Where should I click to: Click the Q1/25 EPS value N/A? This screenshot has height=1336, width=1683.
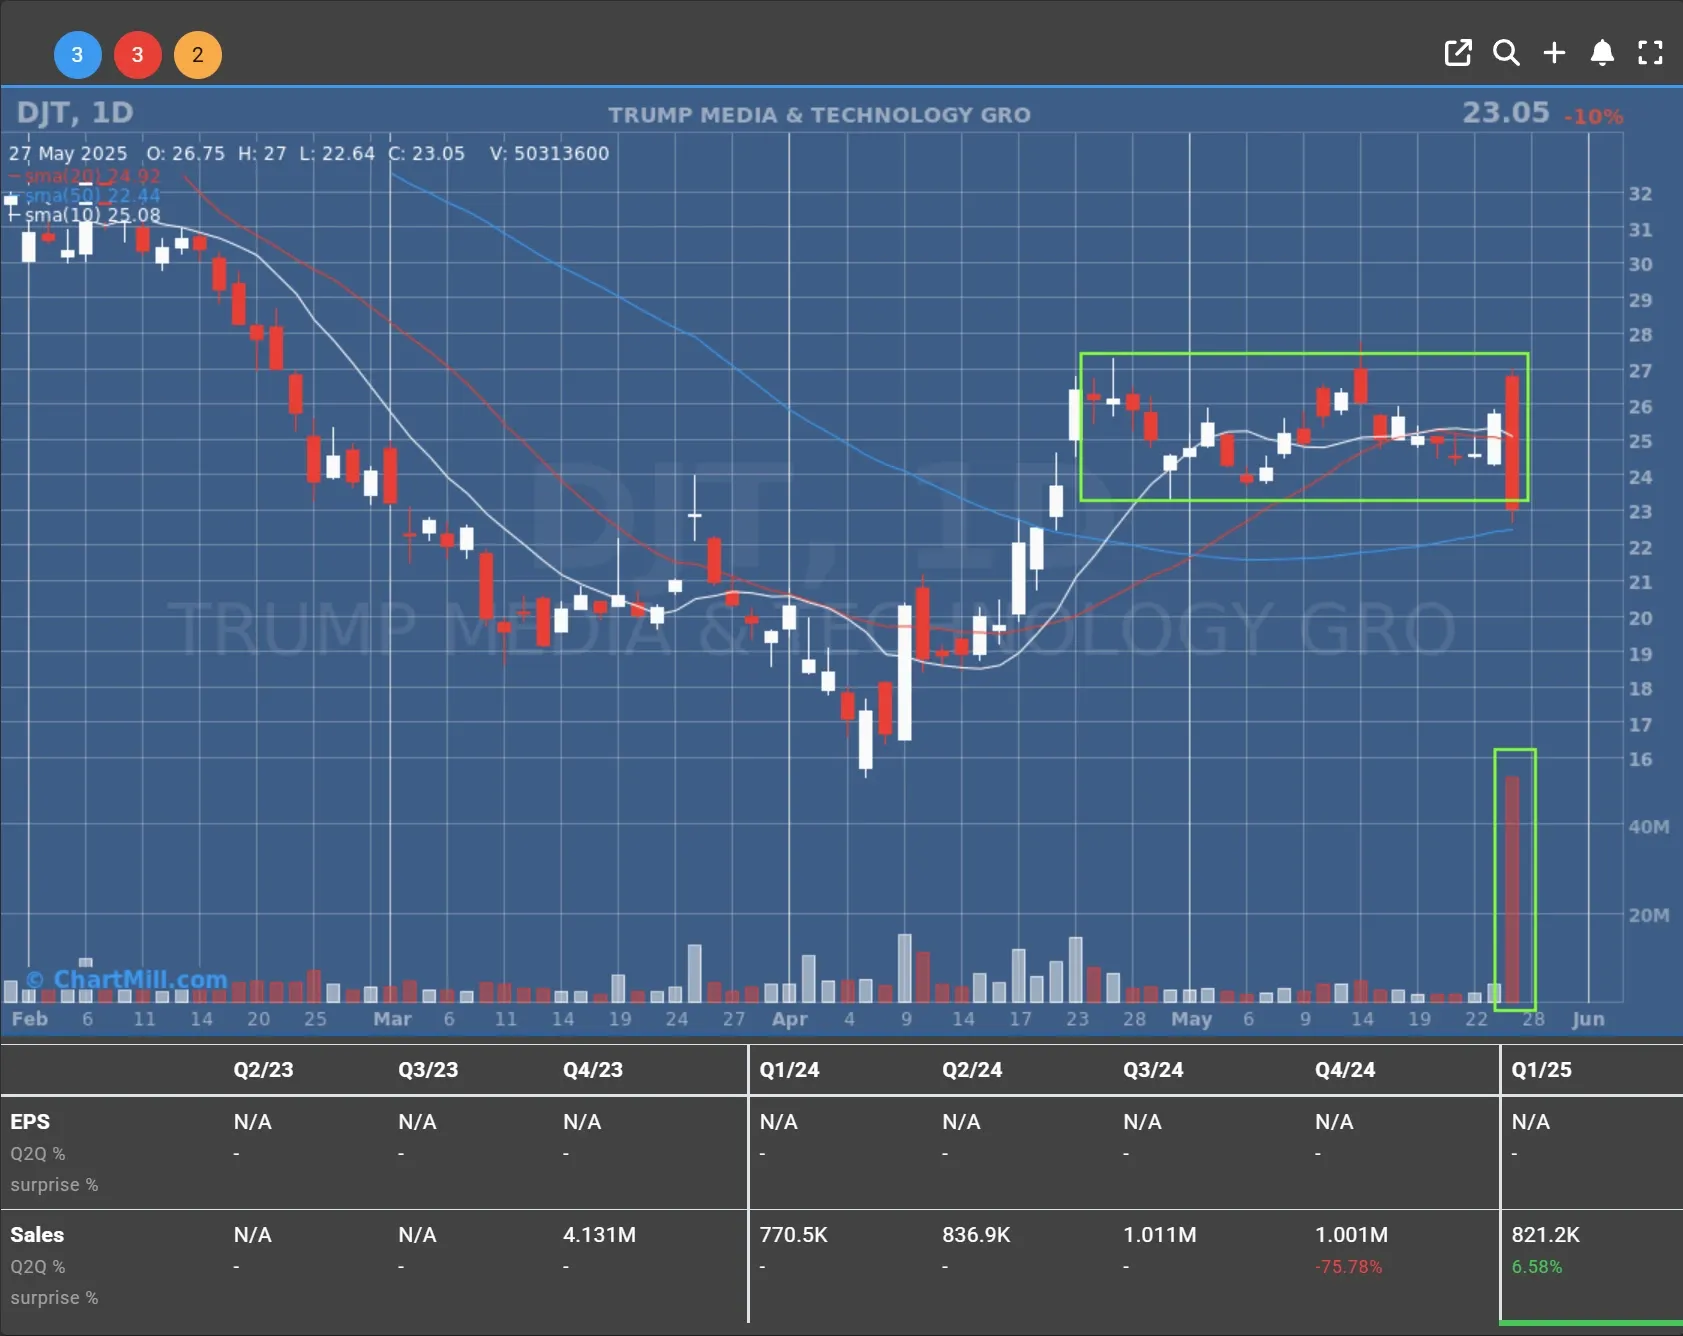coord(1530,1122)
